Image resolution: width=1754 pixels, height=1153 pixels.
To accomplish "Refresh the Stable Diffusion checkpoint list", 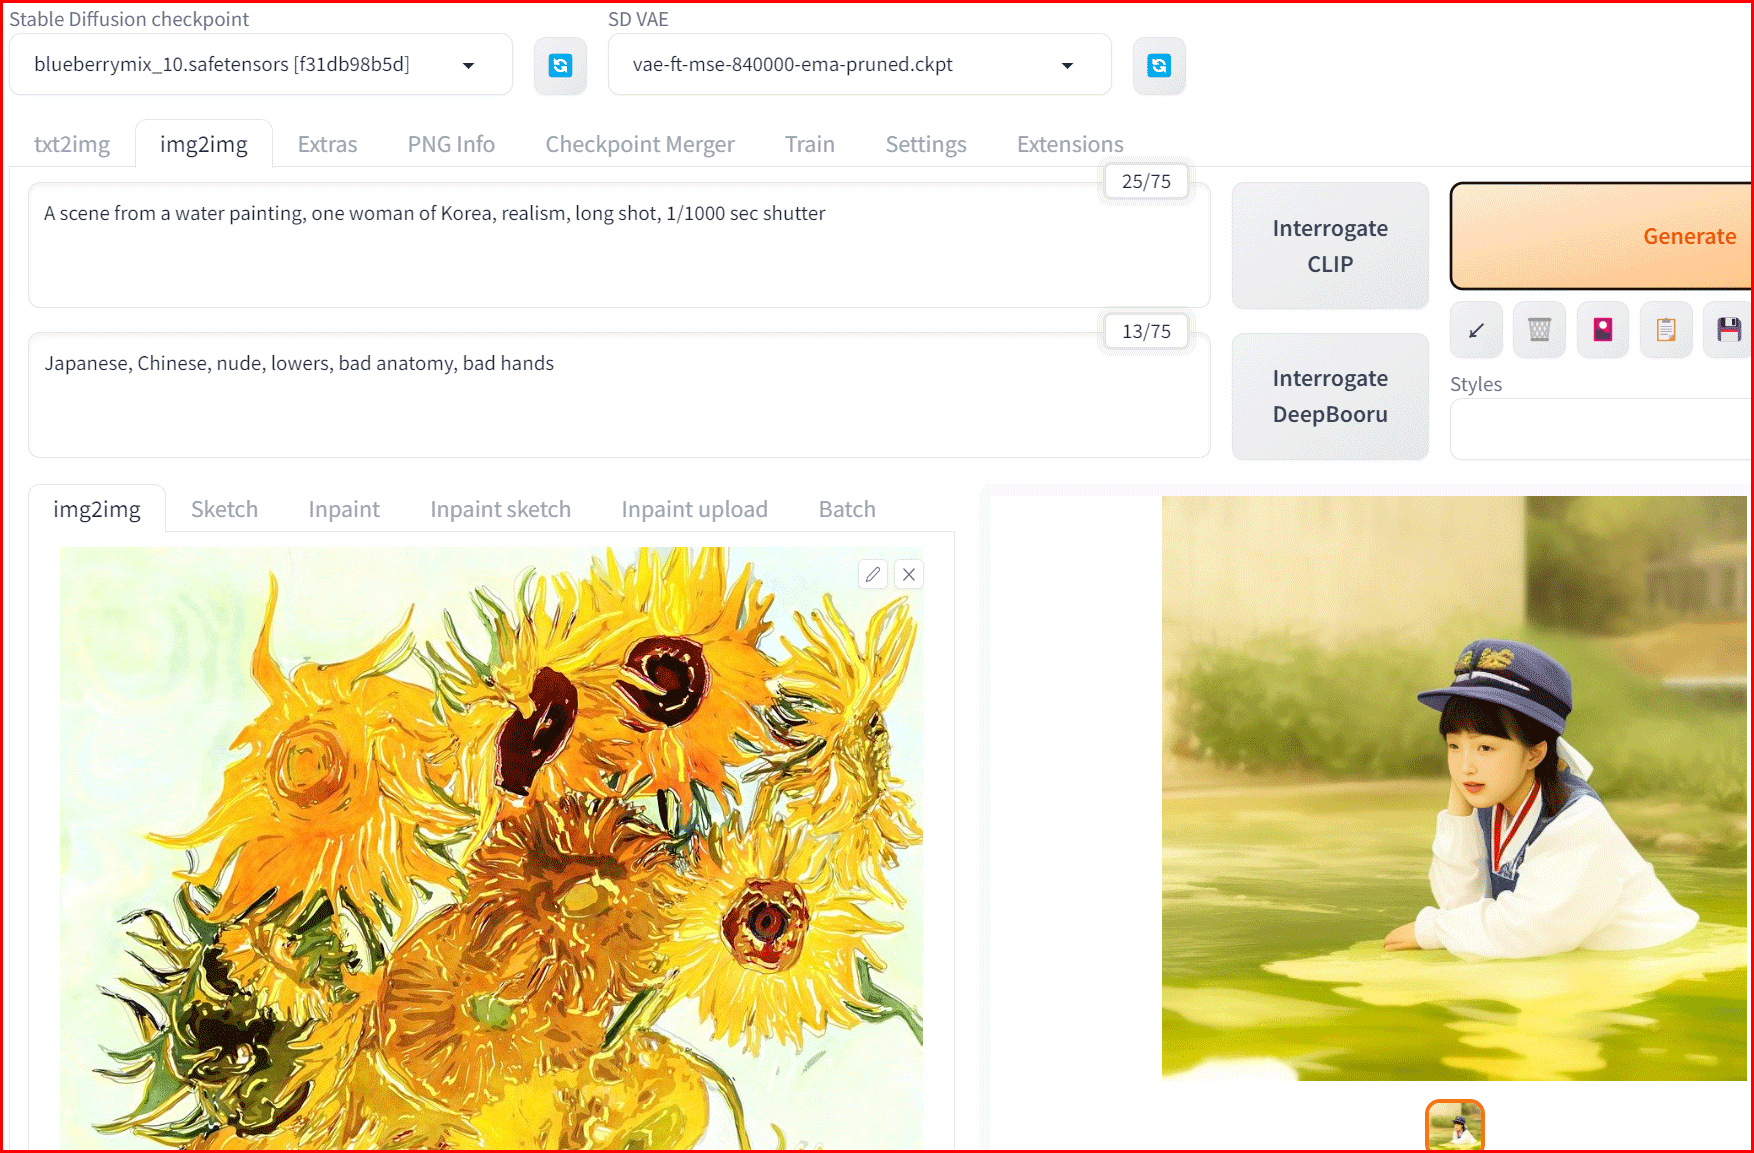I will point(560,66).
